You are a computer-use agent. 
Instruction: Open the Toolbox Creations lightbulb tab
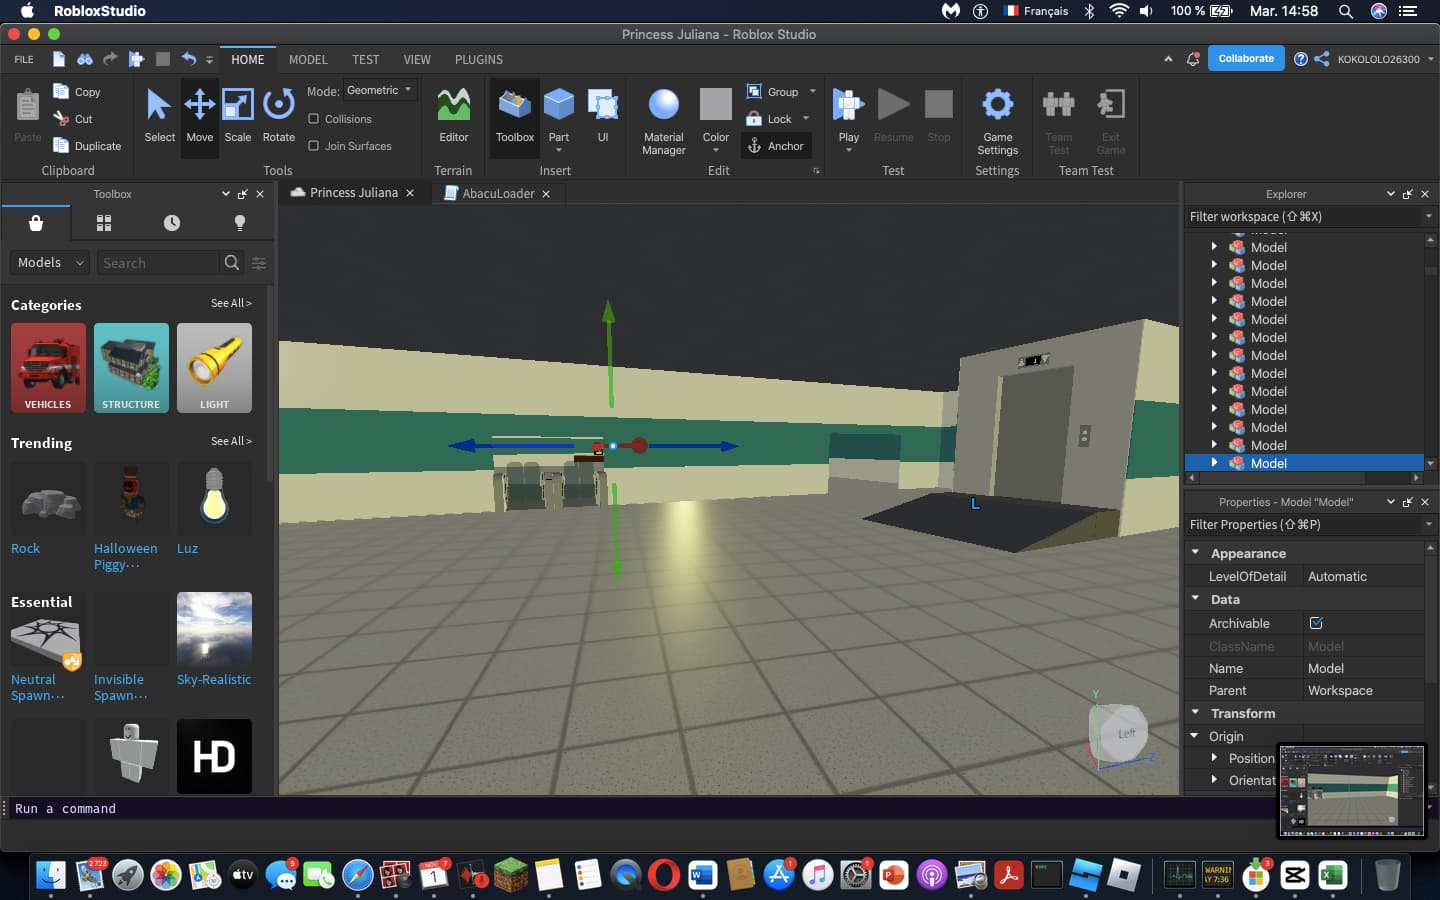[x=240, y=223]
